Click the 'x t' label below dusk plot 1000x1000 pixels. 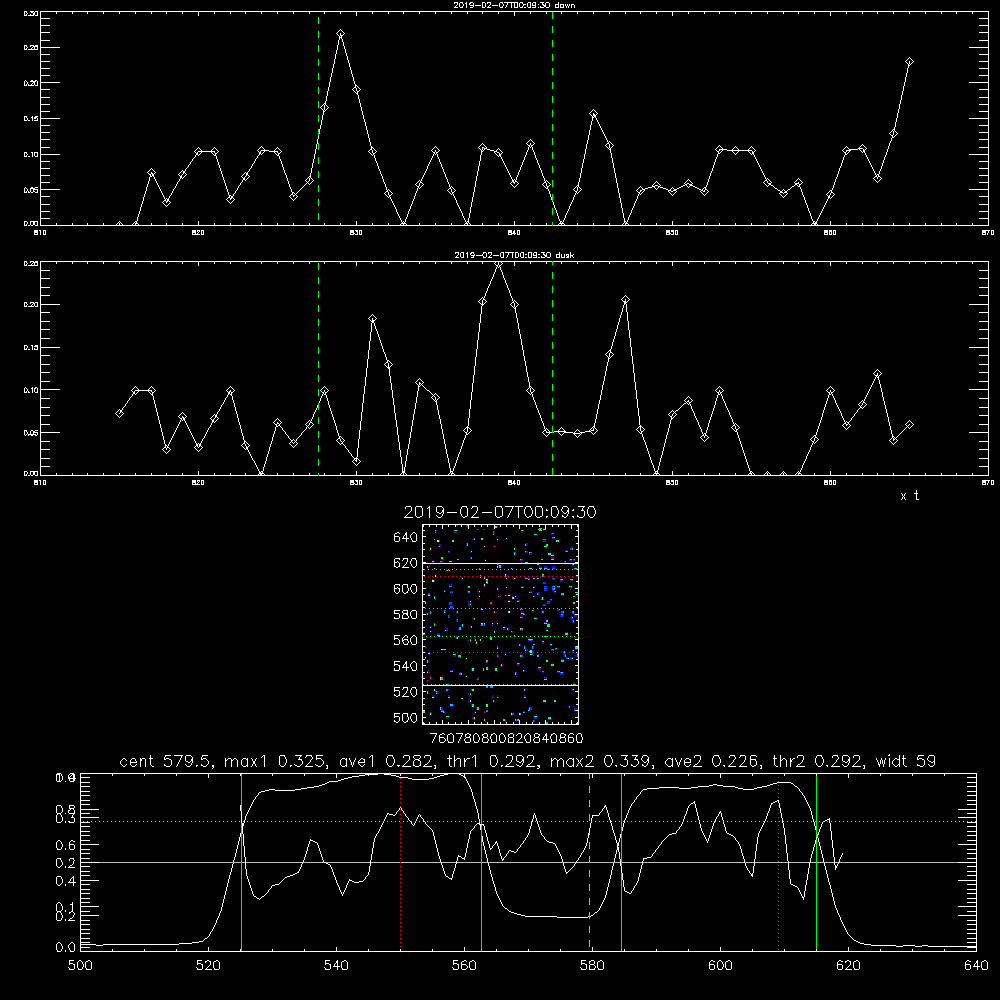909,496
